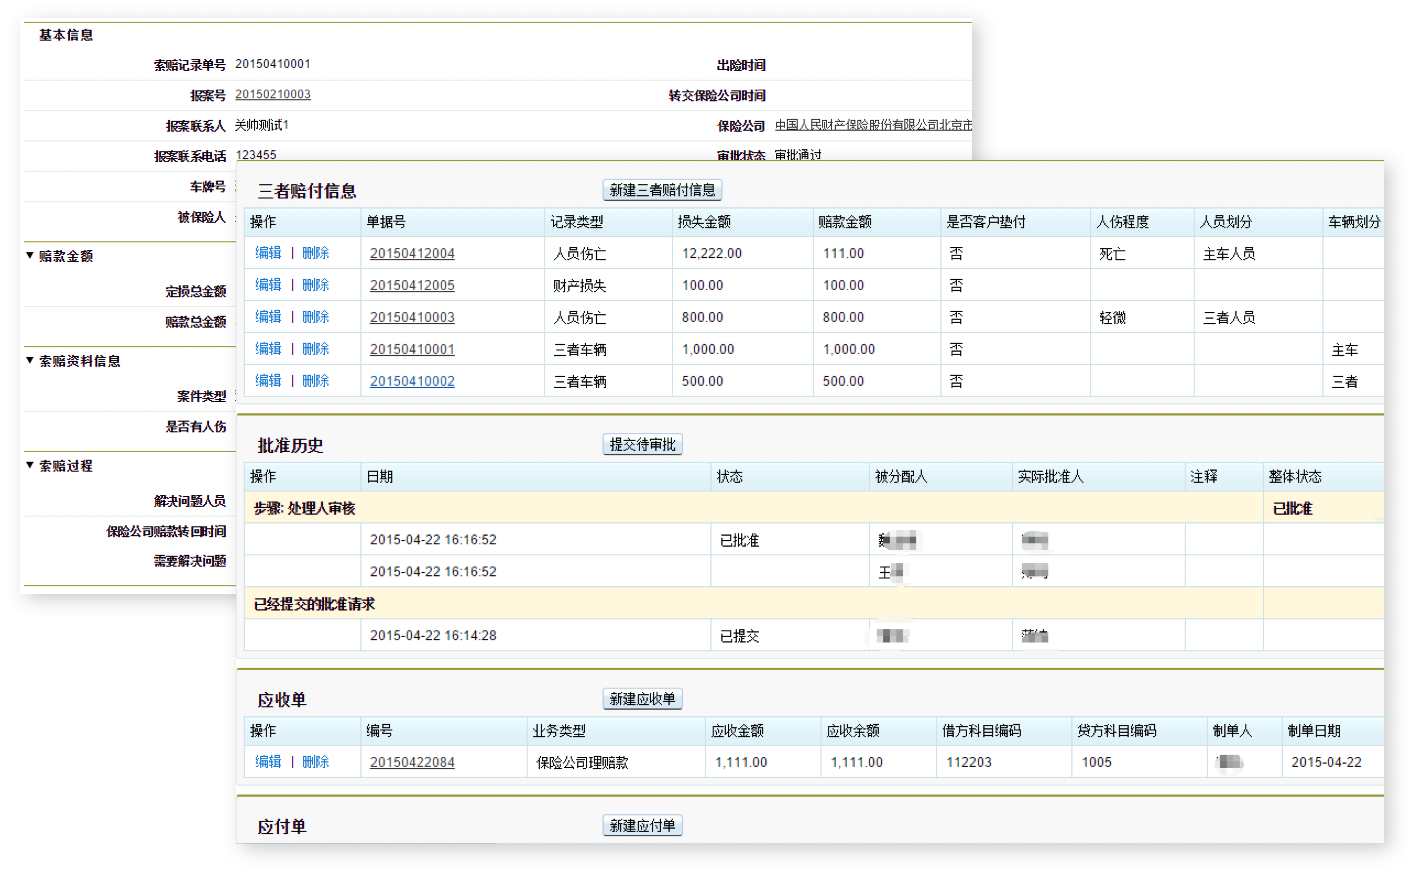This screenshot has width=1412, height=872.
Task: Open receivable number 20150422084
Action: [412, 763]
